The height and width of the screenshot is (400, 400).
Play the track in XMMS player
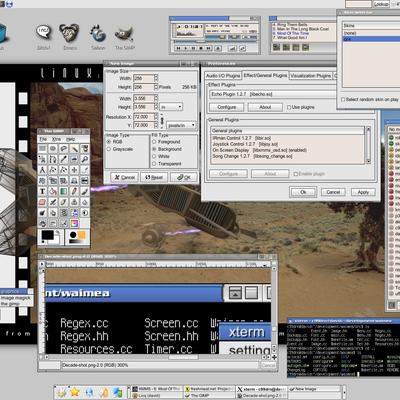point(186,48)
